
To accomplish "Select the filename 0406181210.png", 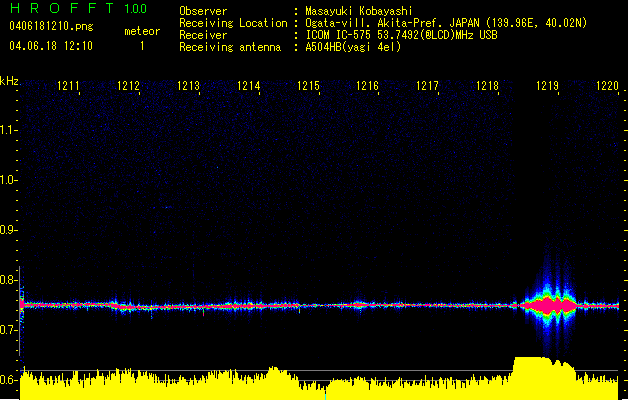I will click(x=51, y=26).
